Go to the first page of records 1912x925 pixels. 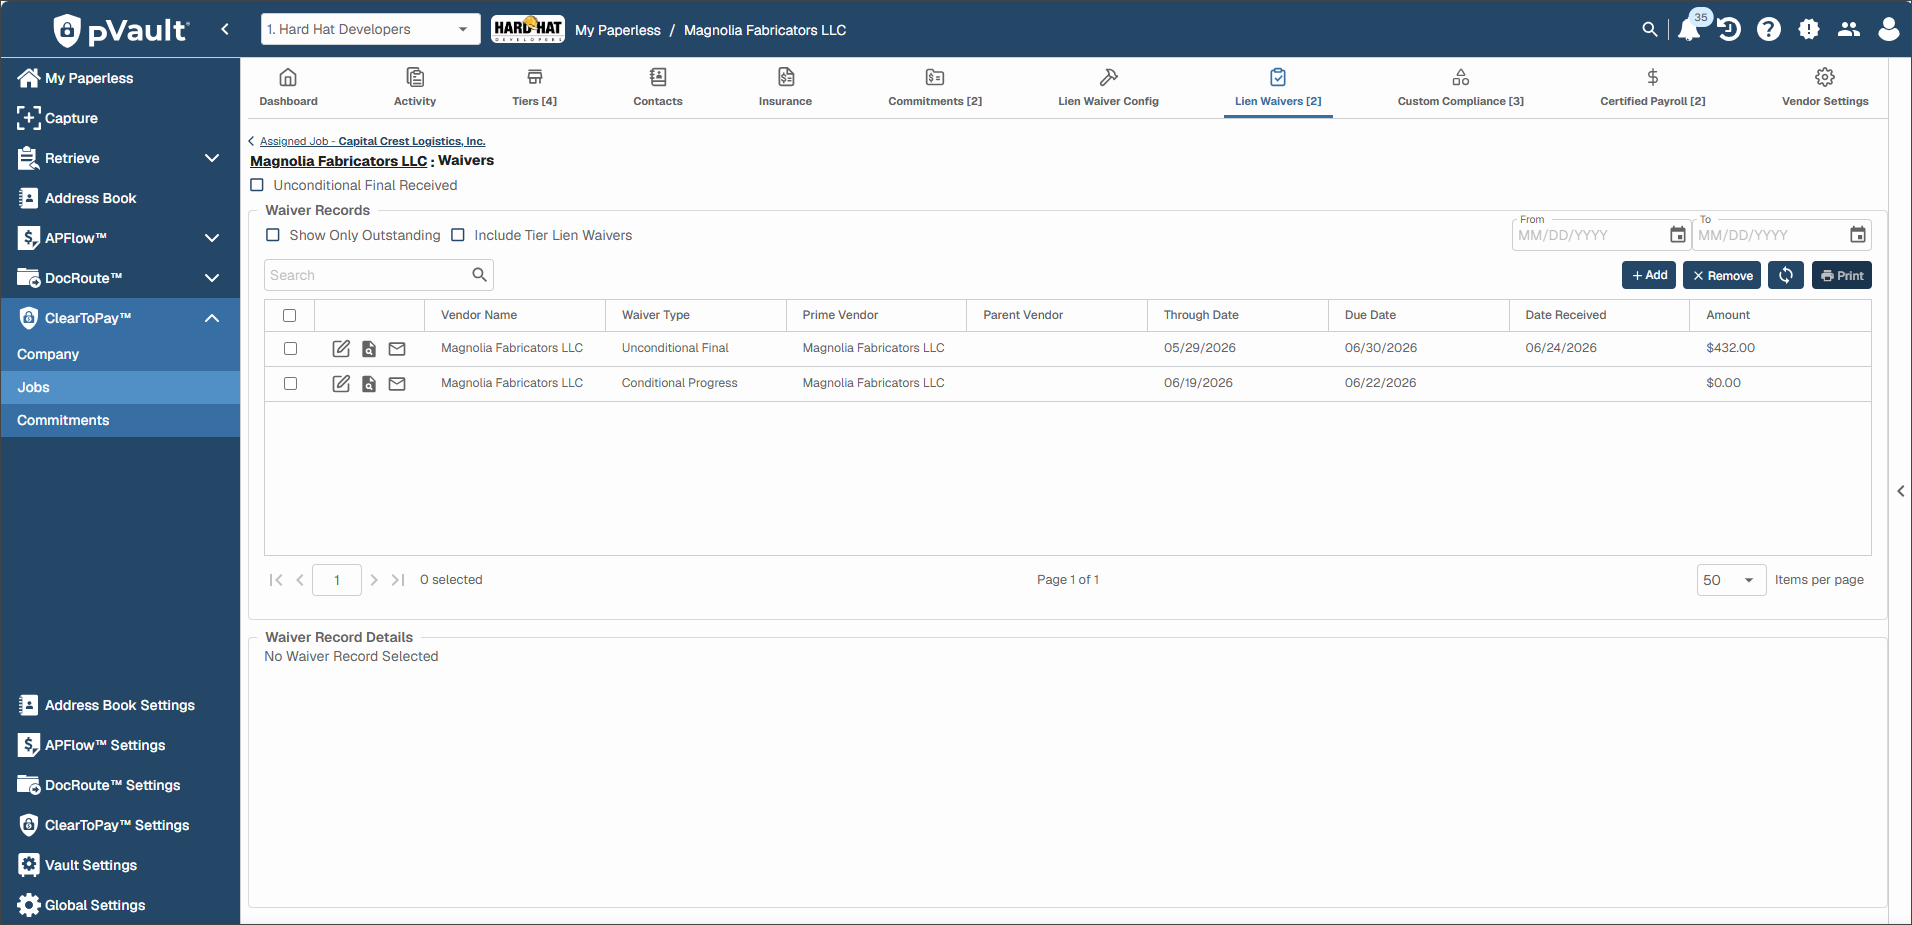point(276,580)
